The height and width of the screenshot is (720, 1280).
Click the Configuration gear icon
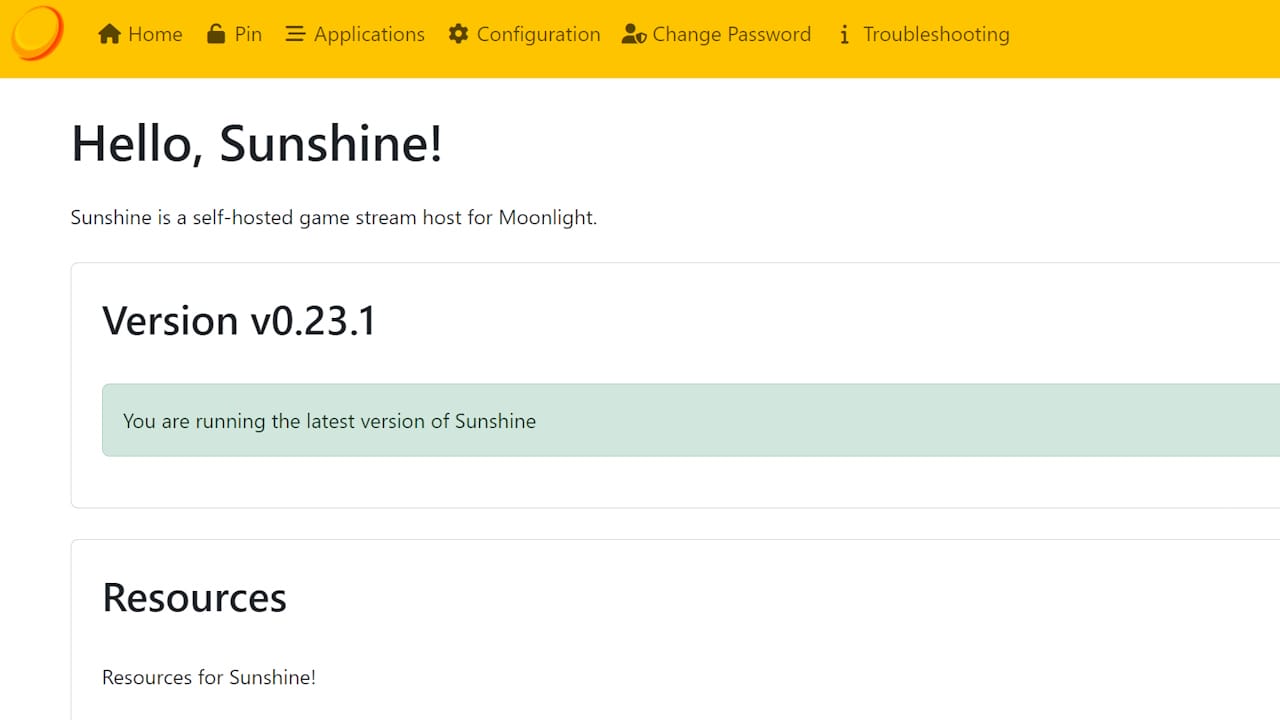point(458,34)
